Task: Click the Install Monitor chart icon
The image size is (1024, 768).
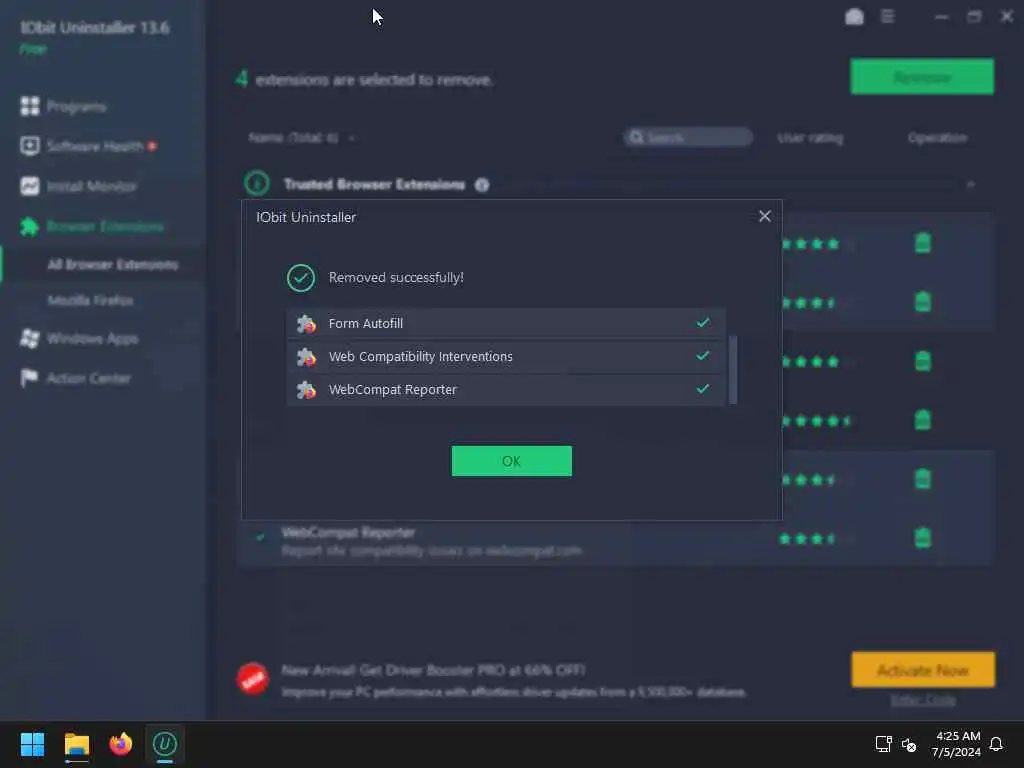Action: pos(30,186)
